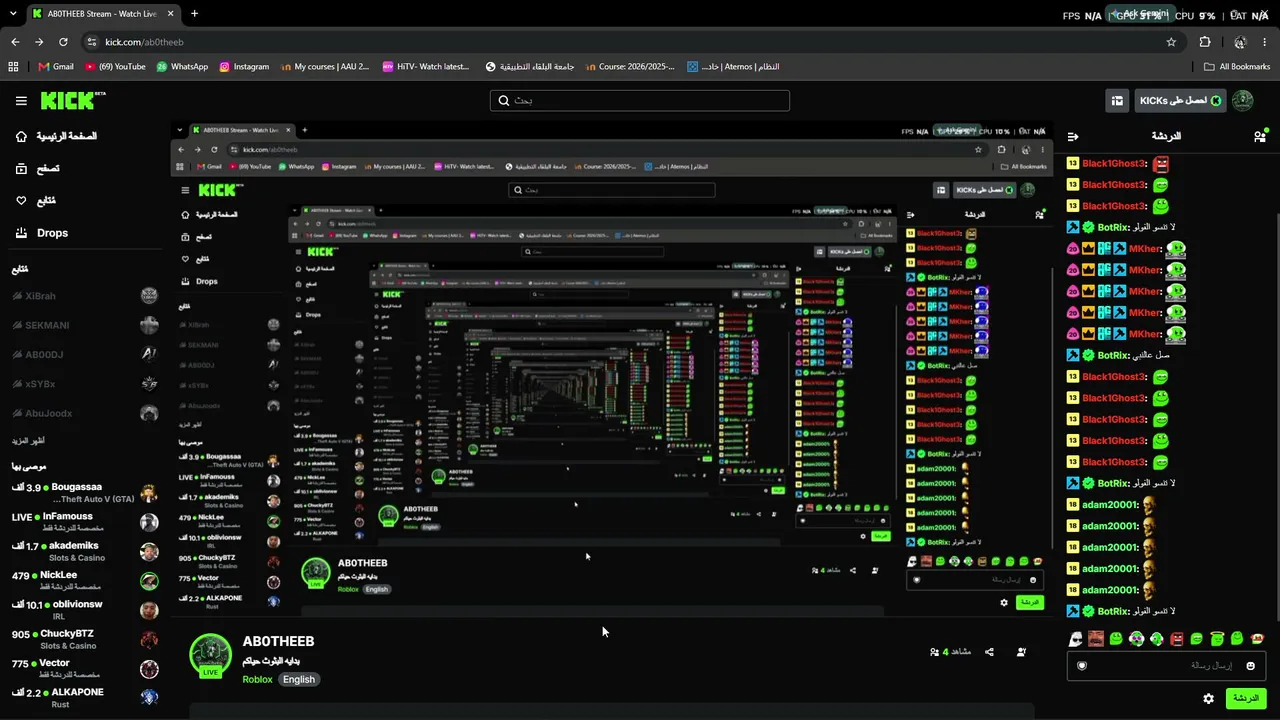
Task: Open recommended channel Bougassaa in the sidebar
Action: tap(85, 493)
